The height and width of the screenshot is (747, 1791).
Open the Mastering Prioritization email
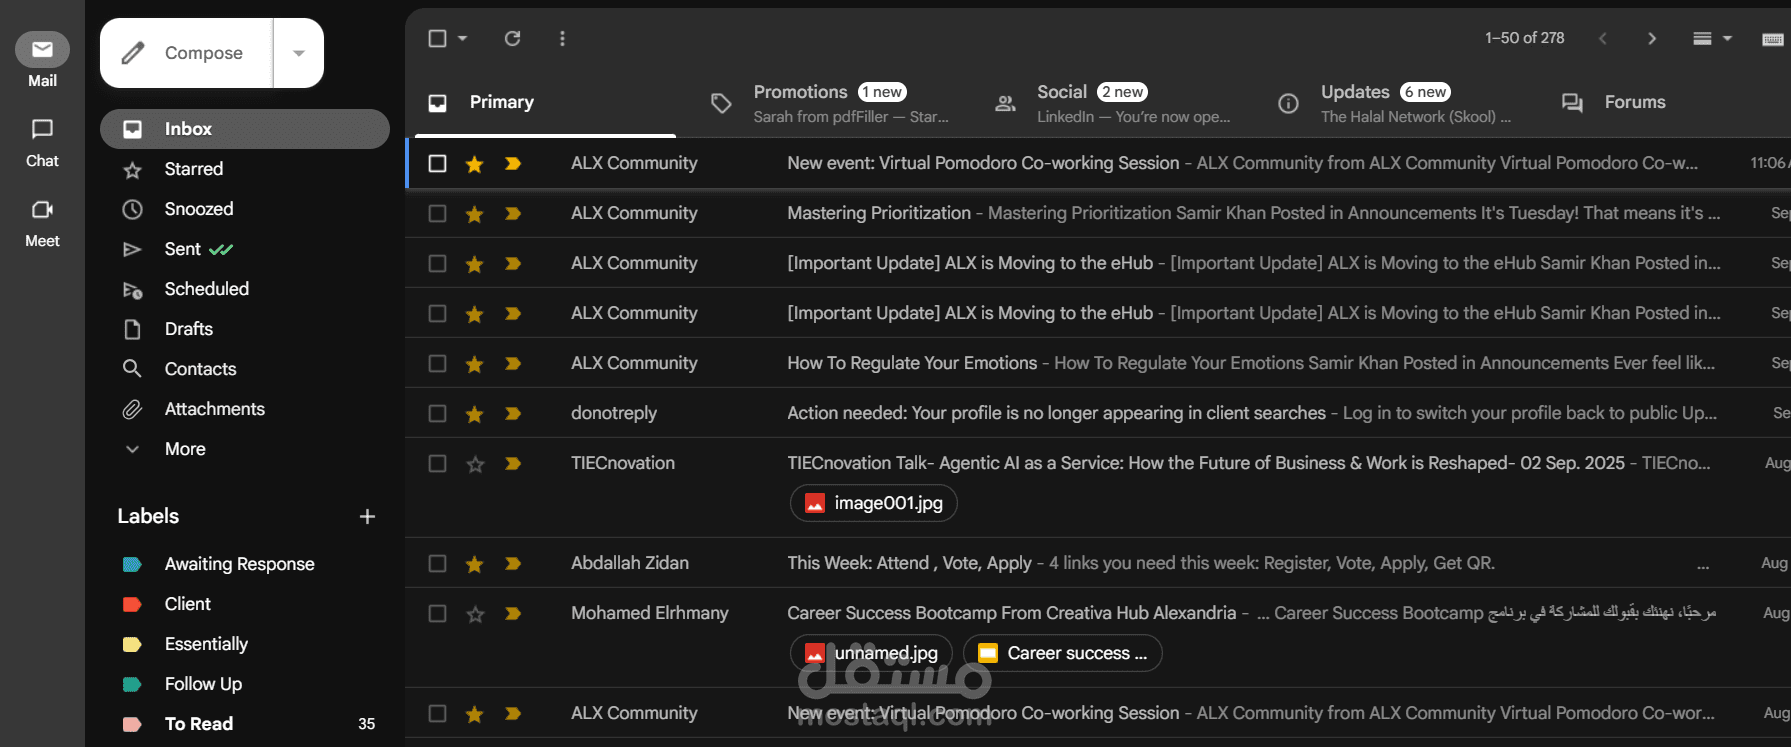pyautogui.click(x=1098, y=213)
